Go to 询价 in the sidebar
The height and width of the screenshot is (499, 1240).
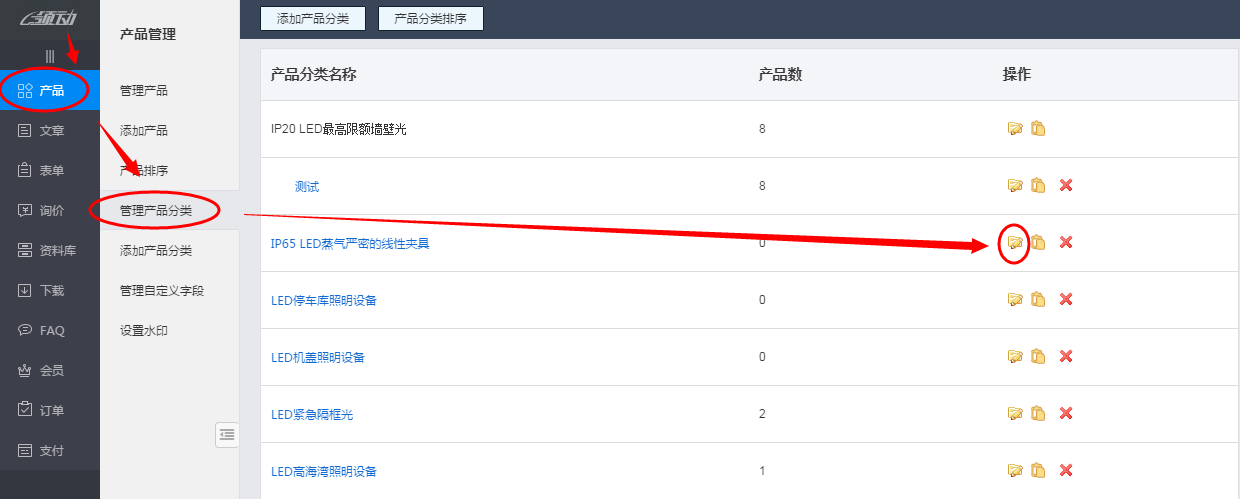point(50,211)
